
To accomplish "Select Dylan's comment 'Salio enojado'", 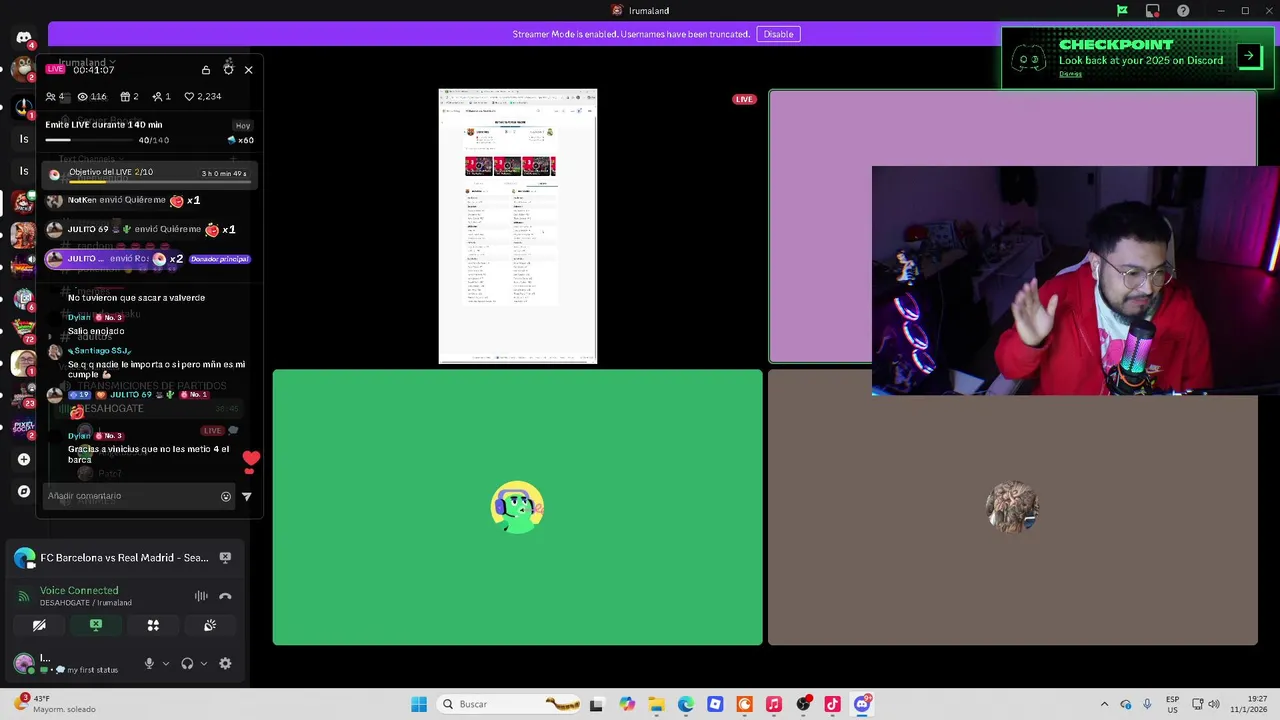I will pos(96,331).
